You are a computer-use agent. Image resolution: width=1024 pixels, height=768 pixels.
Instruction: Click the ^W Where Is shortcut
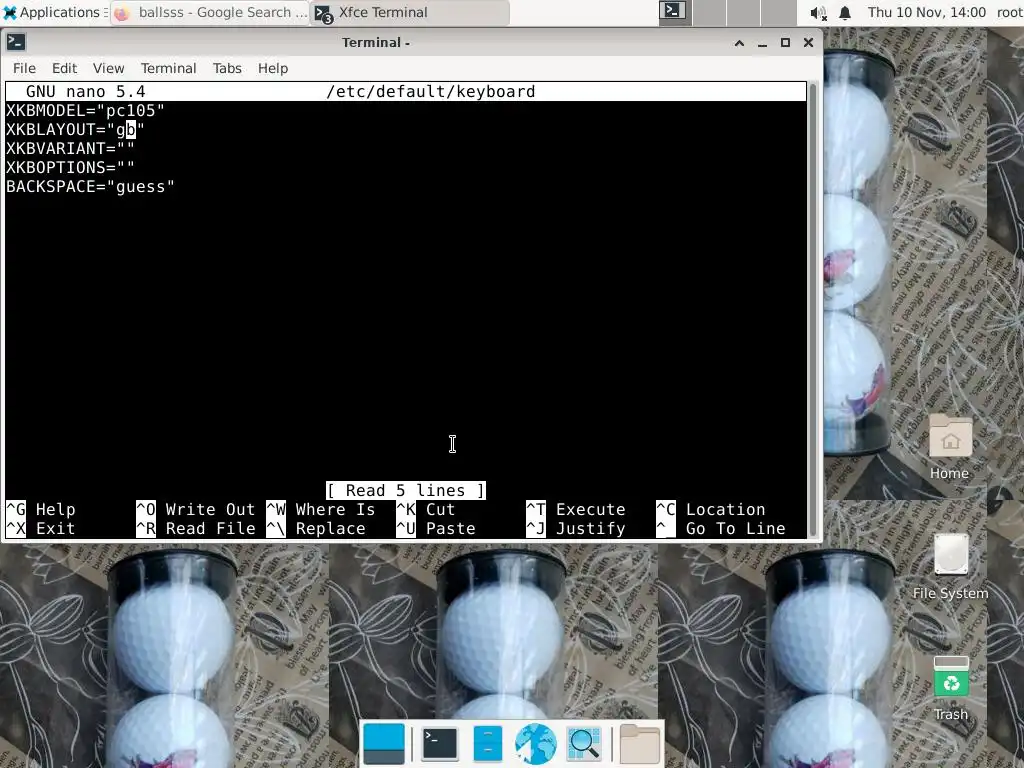click(321, 509)
